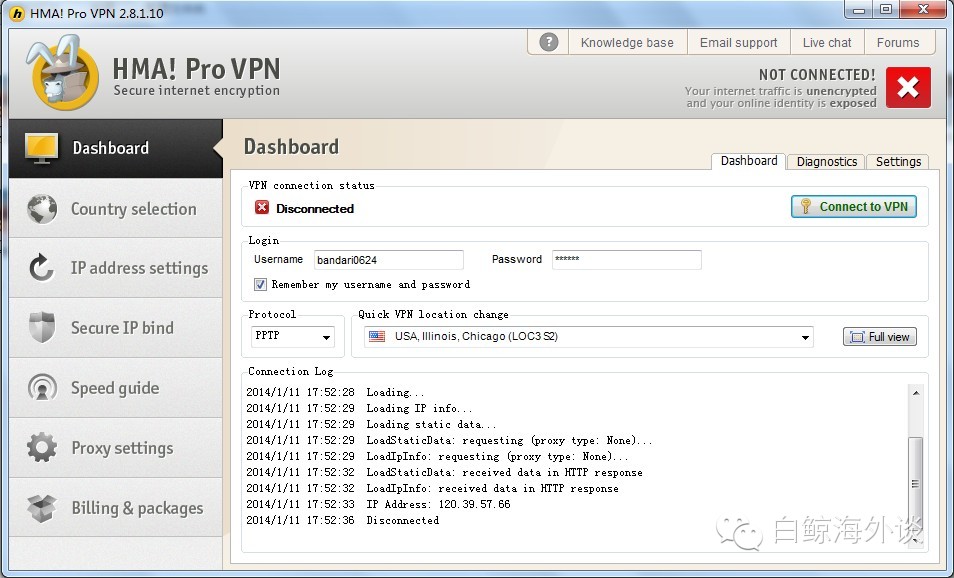This screenshot has width=954, height=578.
Task: Click the 'Loading IP info...' log entry
Action: click(359, 408)
